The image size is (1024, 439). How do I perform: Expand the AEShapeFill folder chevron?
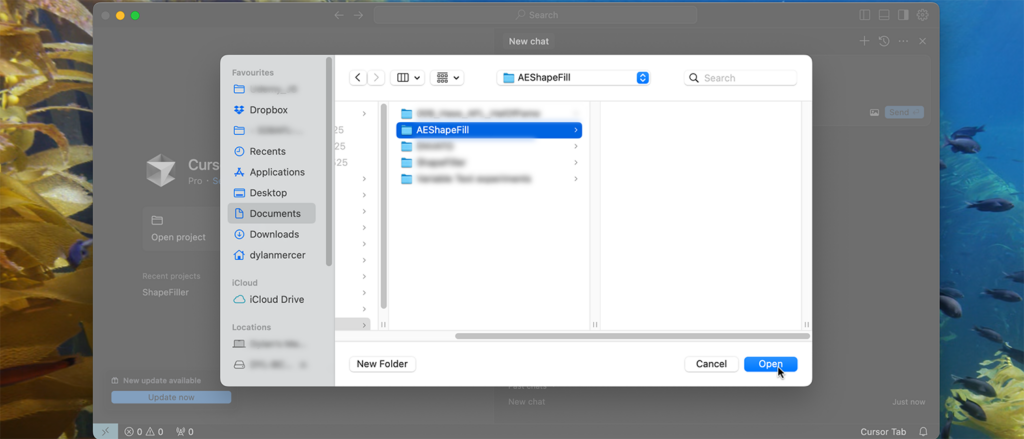point(575,130)
